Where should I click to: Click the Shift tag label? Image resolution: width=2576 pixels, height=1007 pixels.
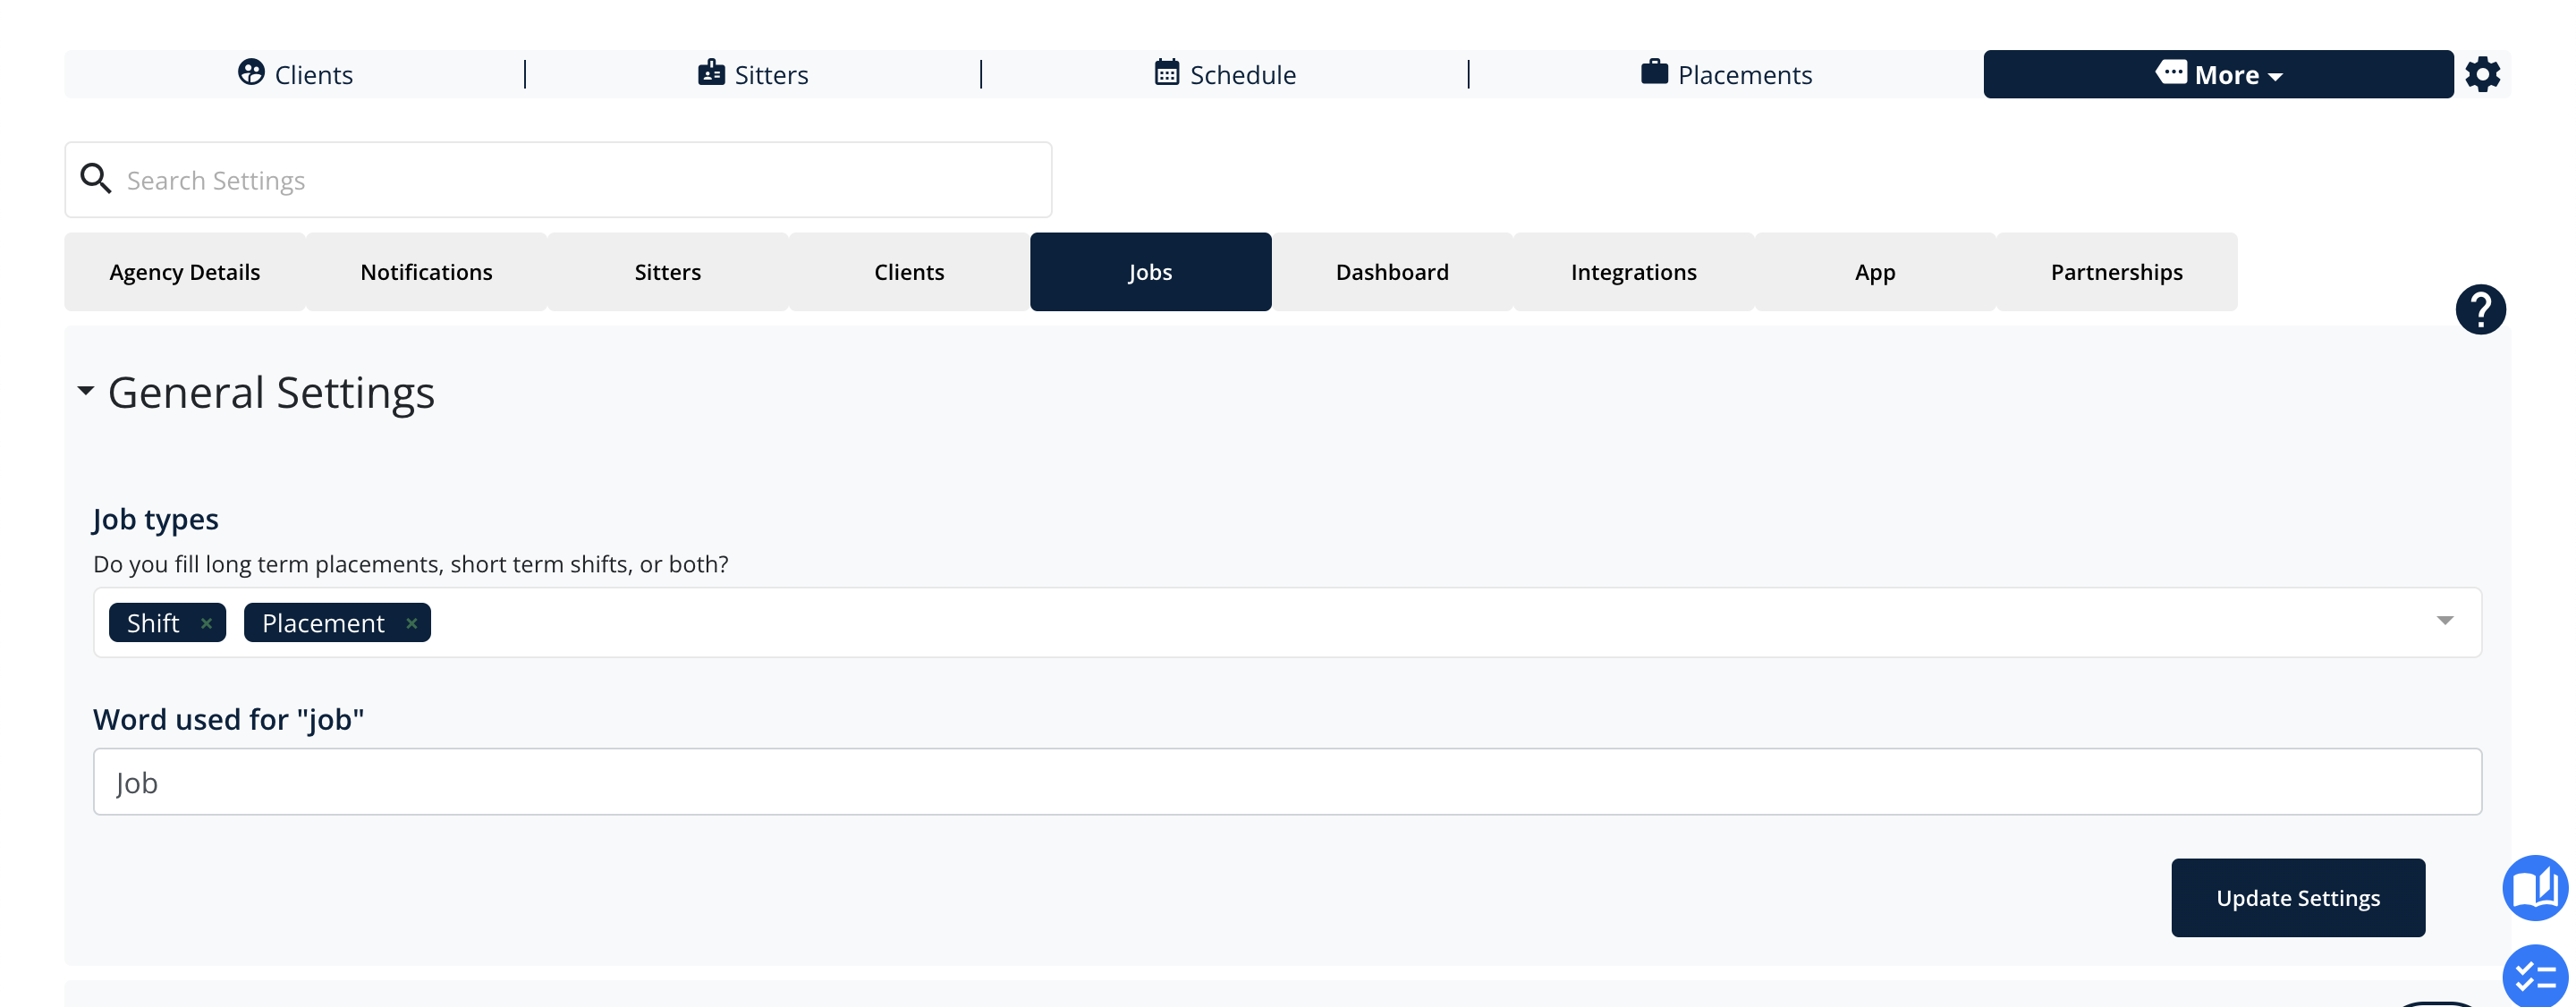[x=153, y=623]
